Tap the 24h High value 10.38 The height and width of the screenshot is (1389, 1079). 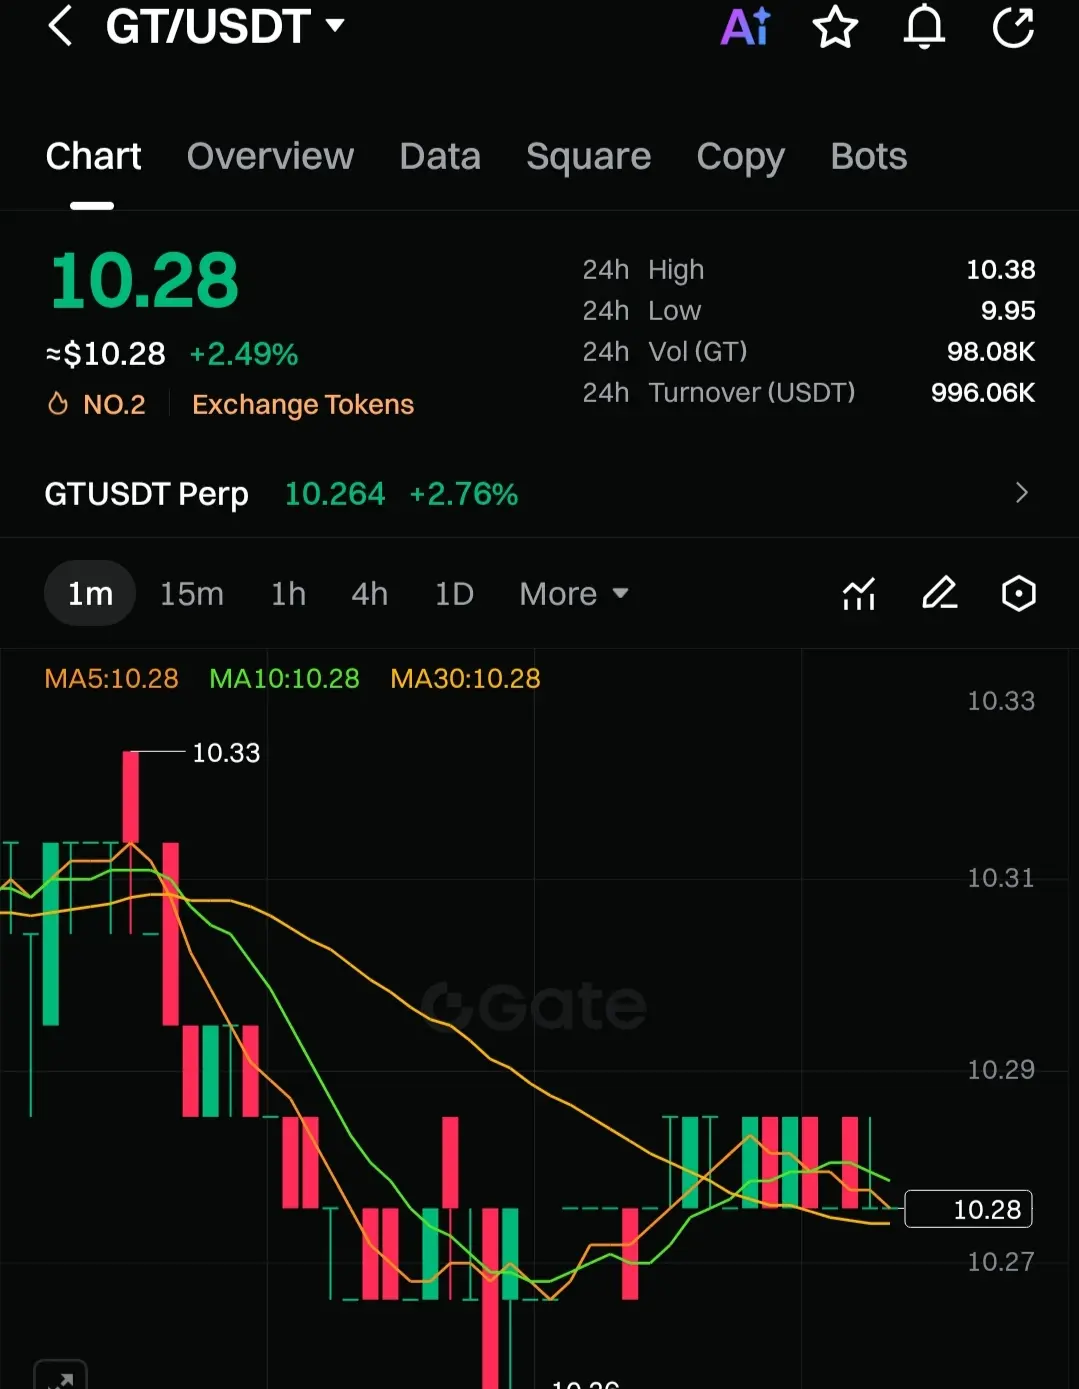(1000, 269)
